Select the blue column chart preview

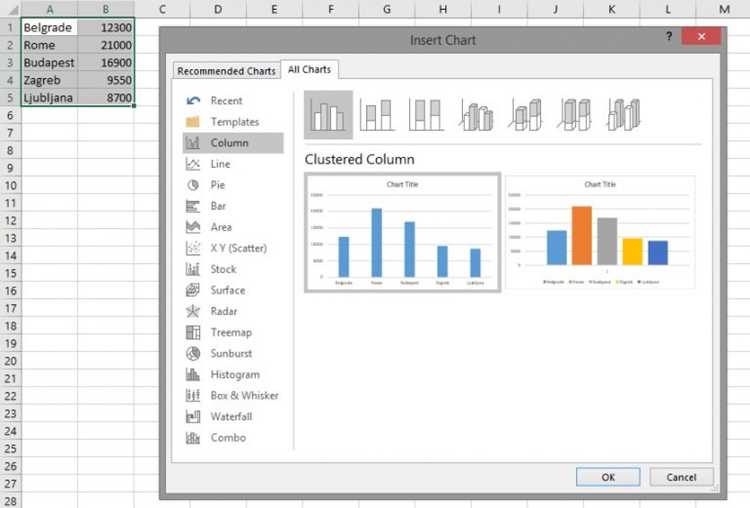point(402,232)
